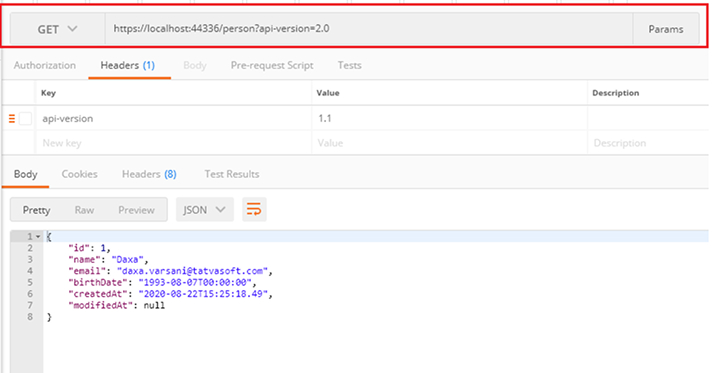Select the Raw view mode
Screen dimensions: 716x373
click(x=84, y=210)
